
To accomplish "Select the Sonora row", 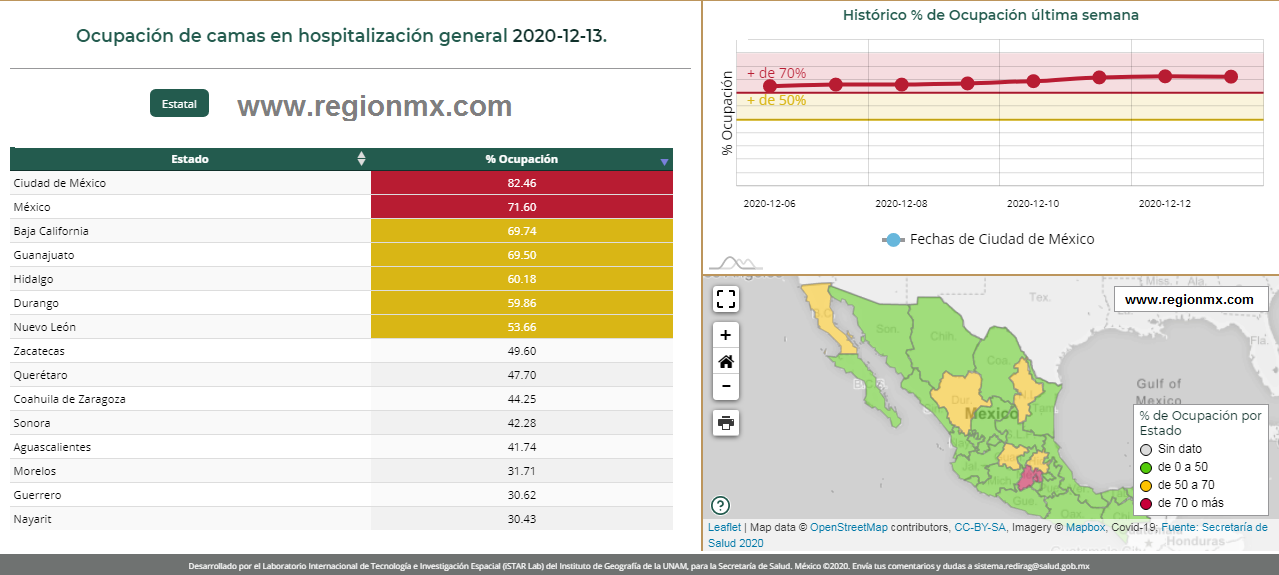I will (341, 423).
